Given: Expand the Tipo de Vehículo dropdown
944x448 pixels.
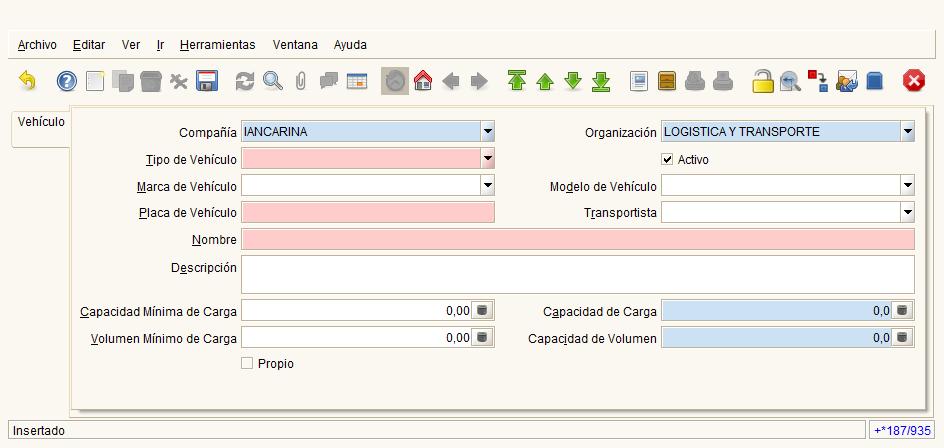Looking at the screenshot, I should pos(488,158).
